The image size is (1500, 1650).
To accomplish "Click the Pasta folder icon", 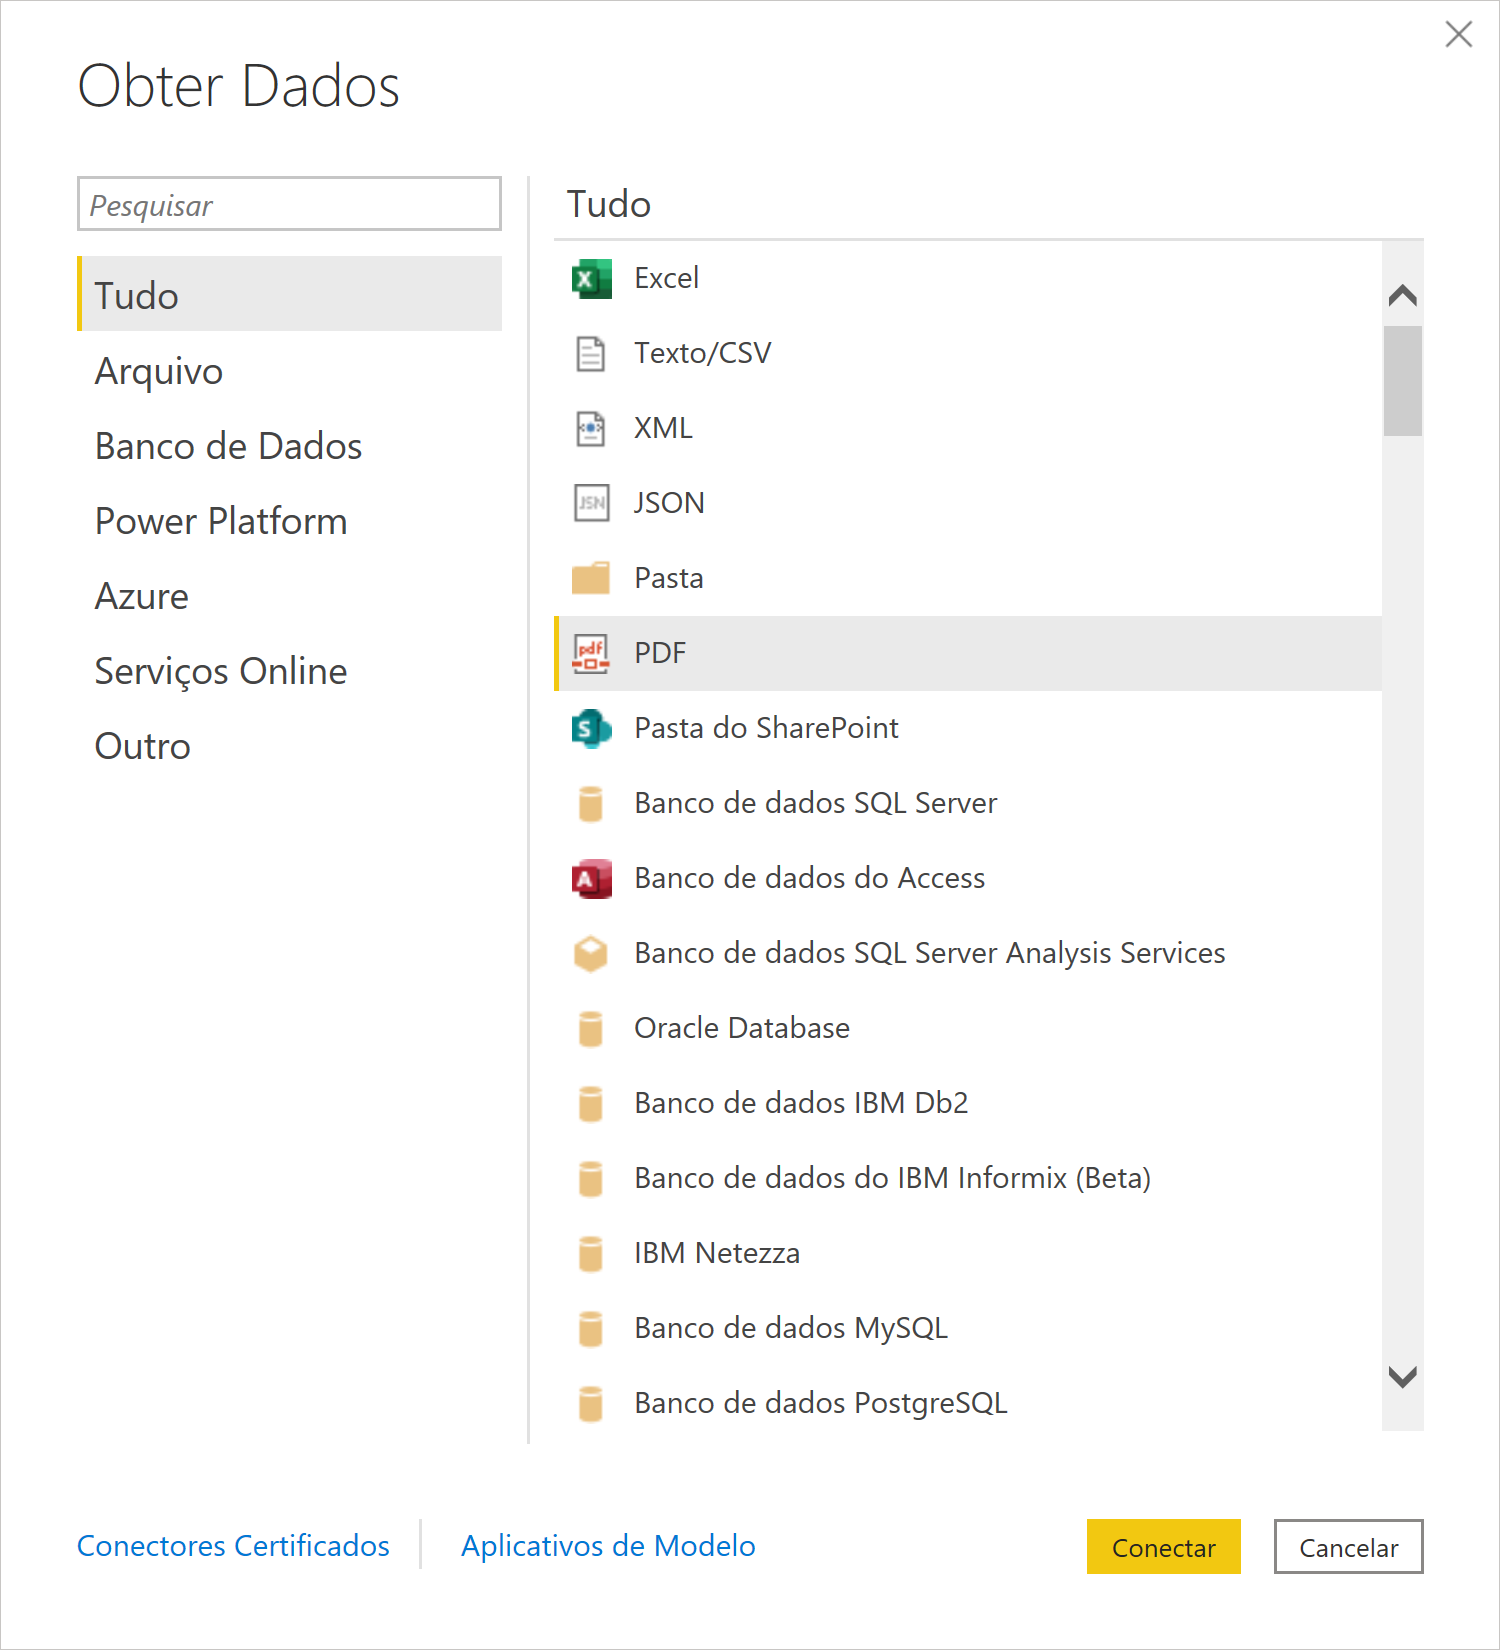I will (591, 578).
